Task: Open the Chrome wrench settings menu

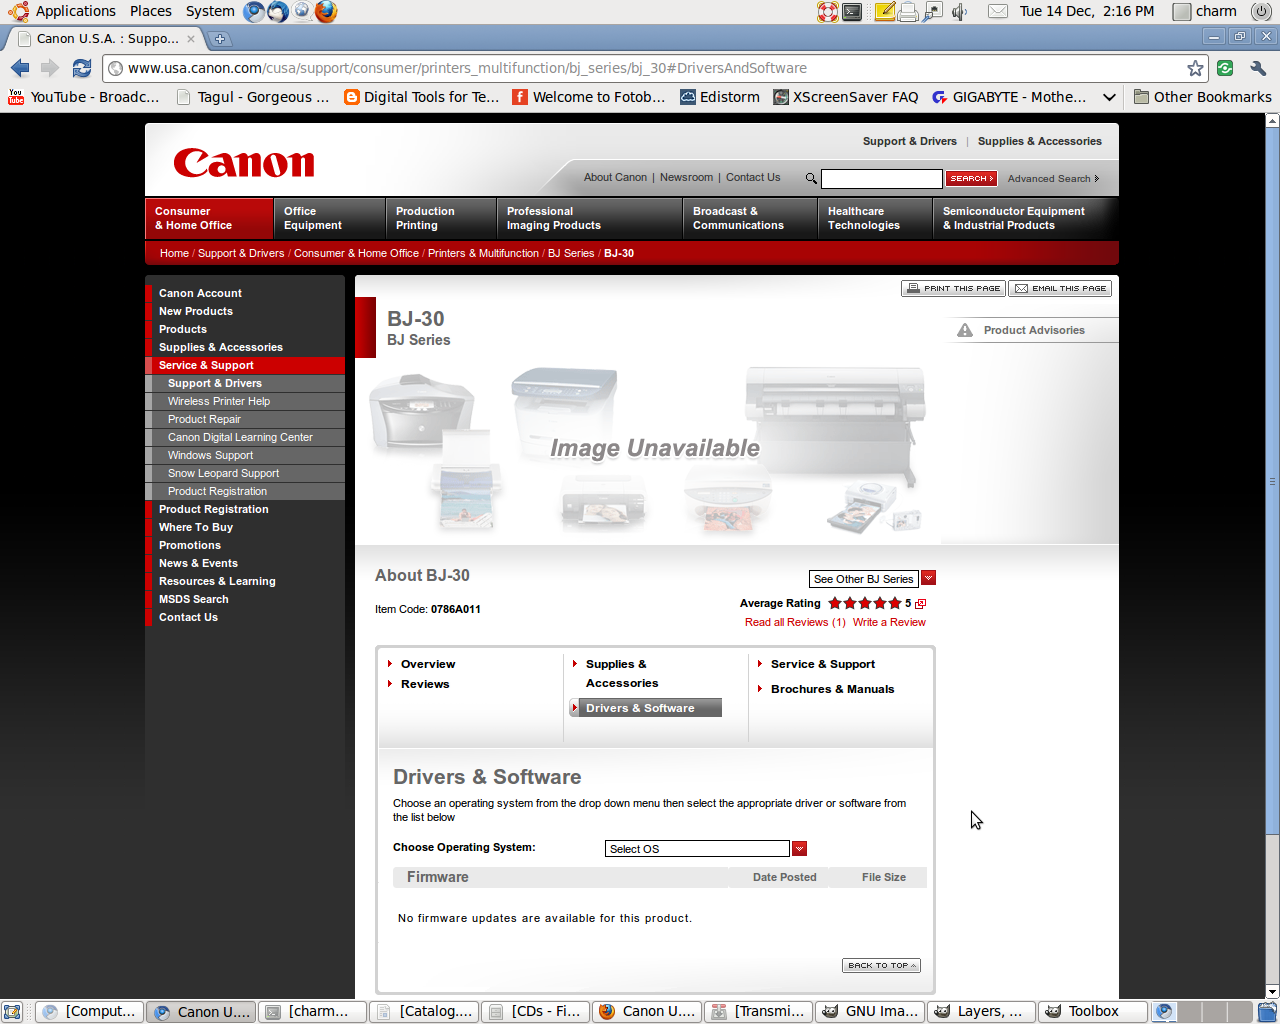Action: pyautogui.click(x=1258, y=68)
